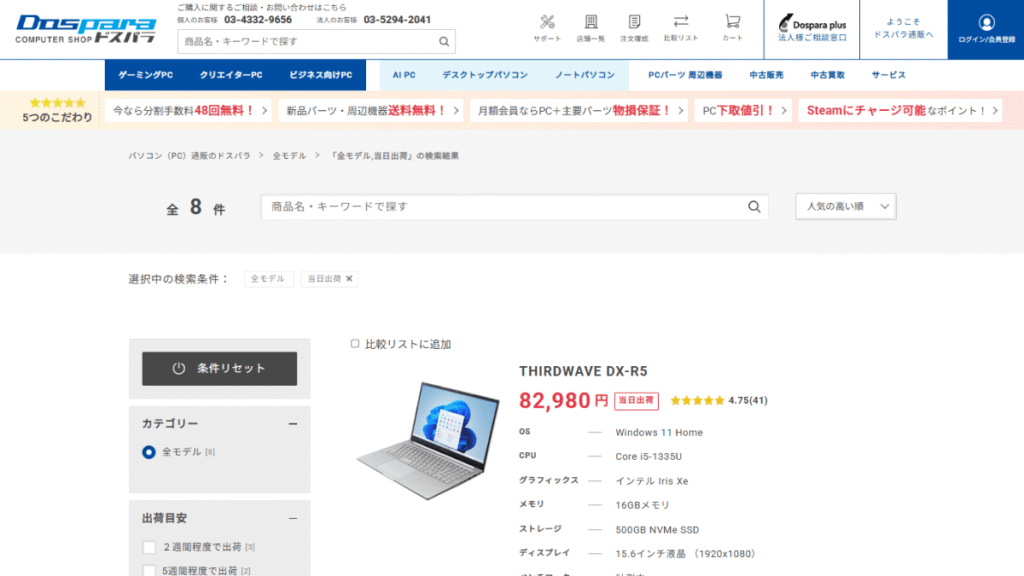Click the 500GB NVMe SSD storage spec

coord(657,530)
